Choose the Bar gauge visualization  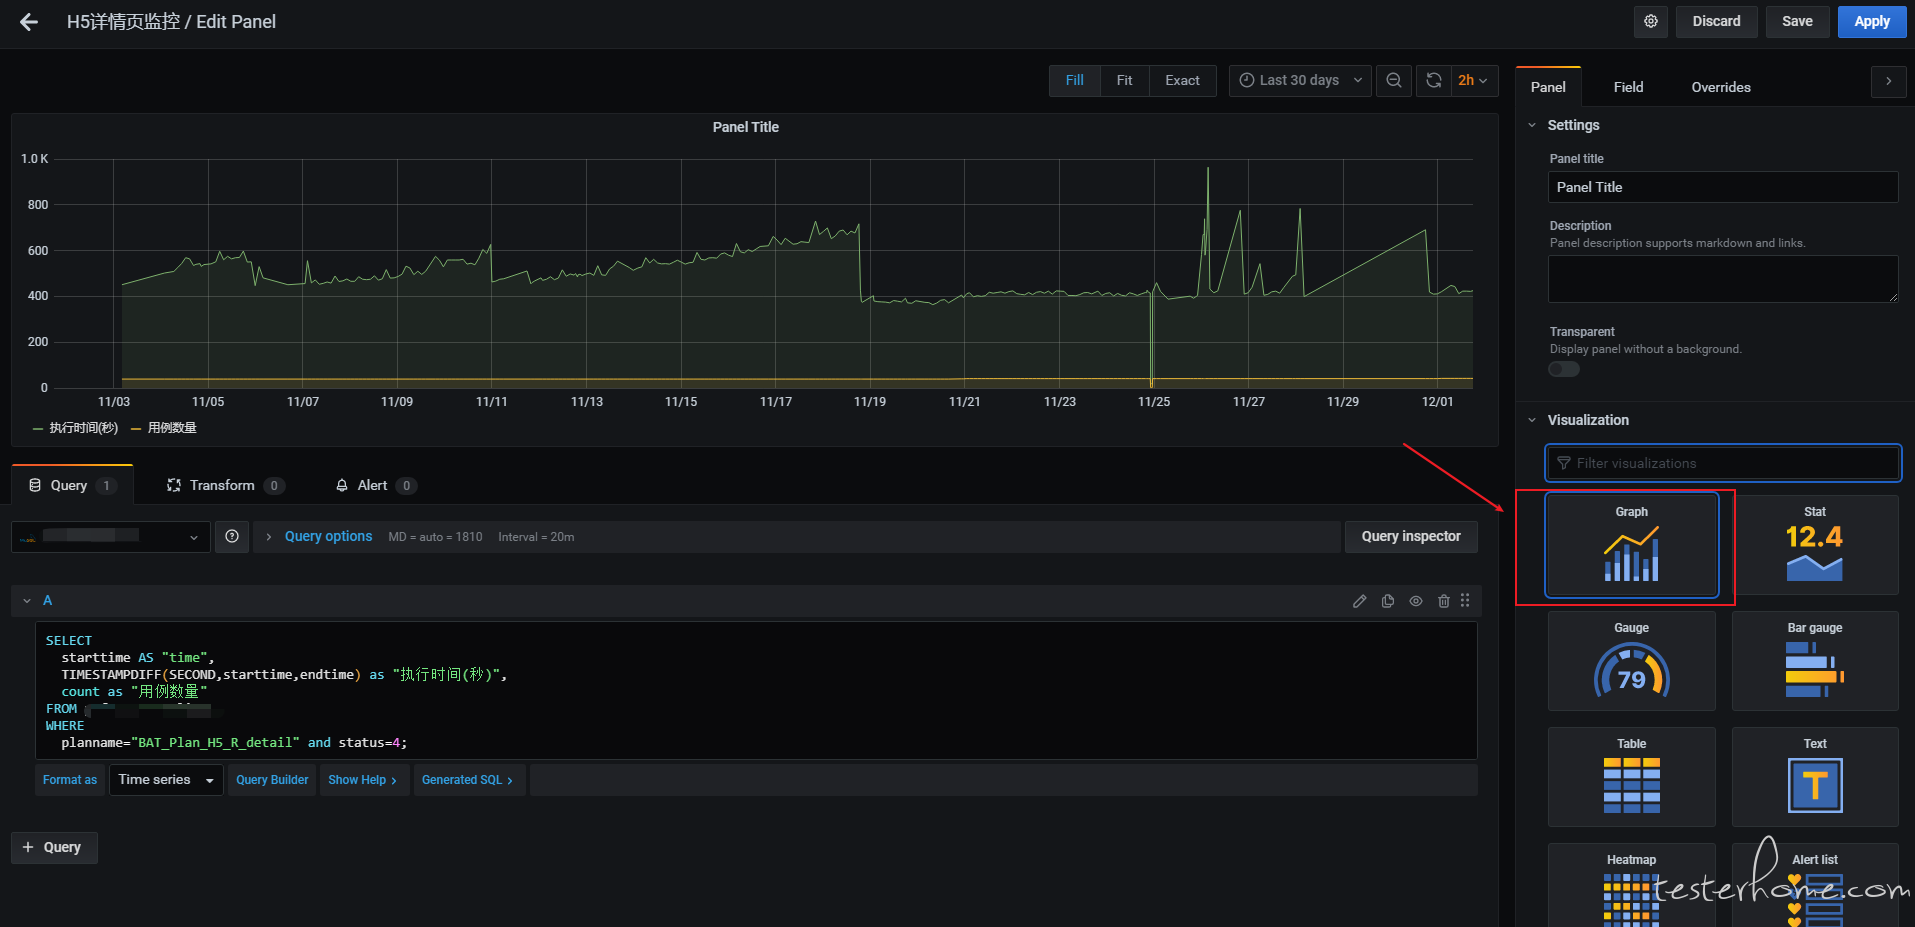(1815, 661)
